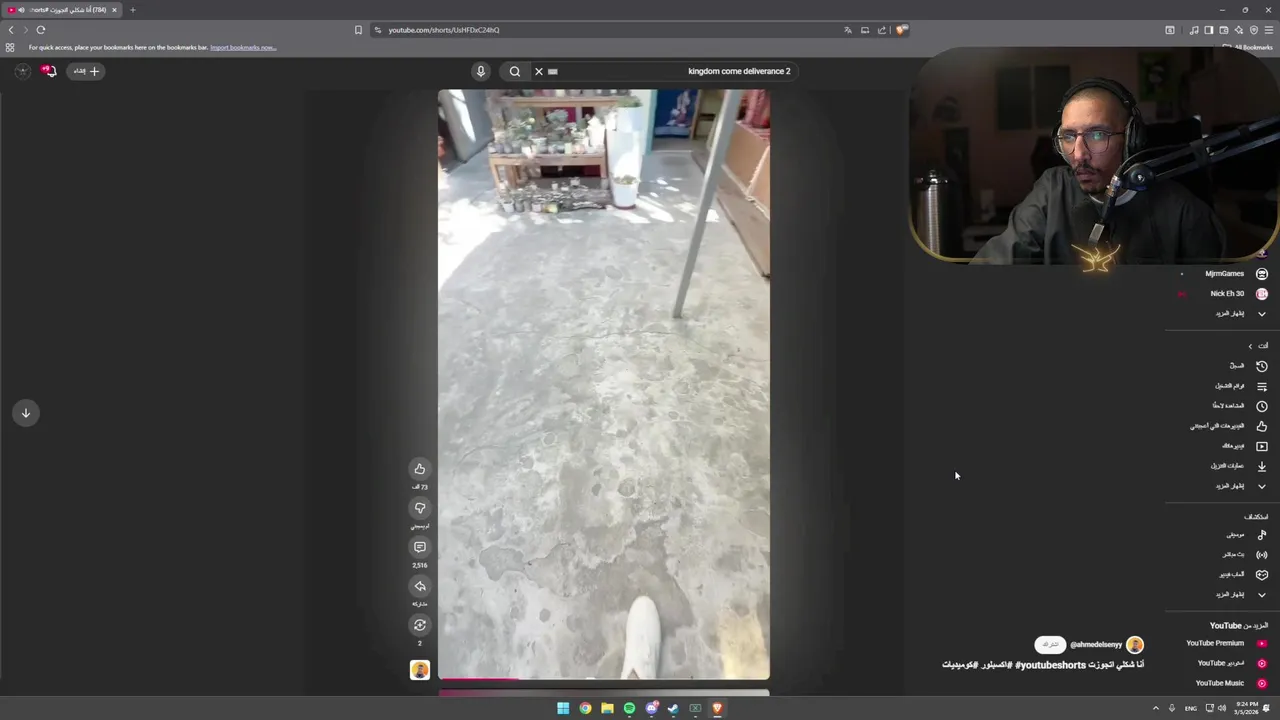Open the Steam icon in the taskbar
This screenshot has height=720, width=1280.
[673, 709]
